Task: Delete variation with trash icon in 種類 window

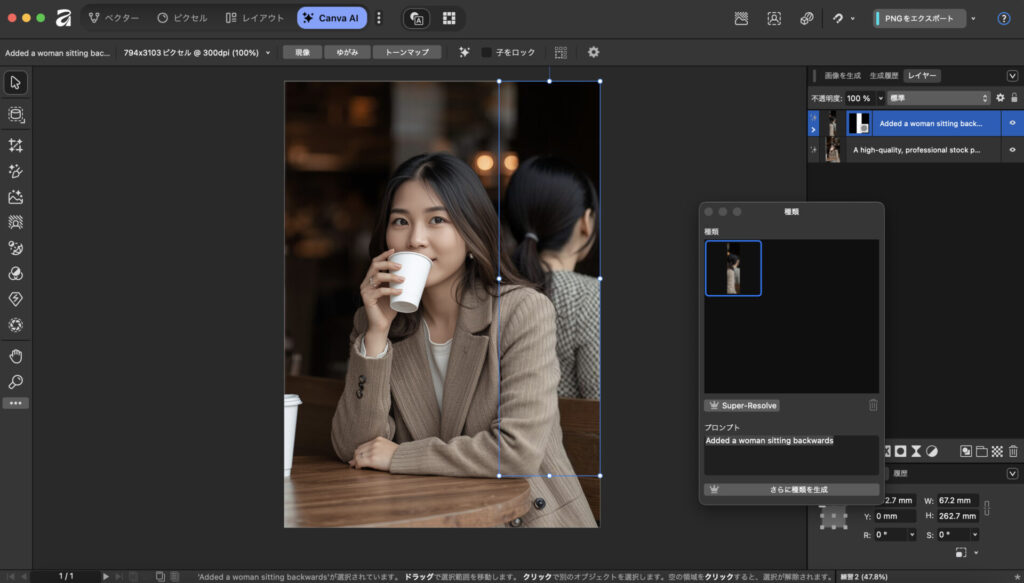Action: click(872, 405)
